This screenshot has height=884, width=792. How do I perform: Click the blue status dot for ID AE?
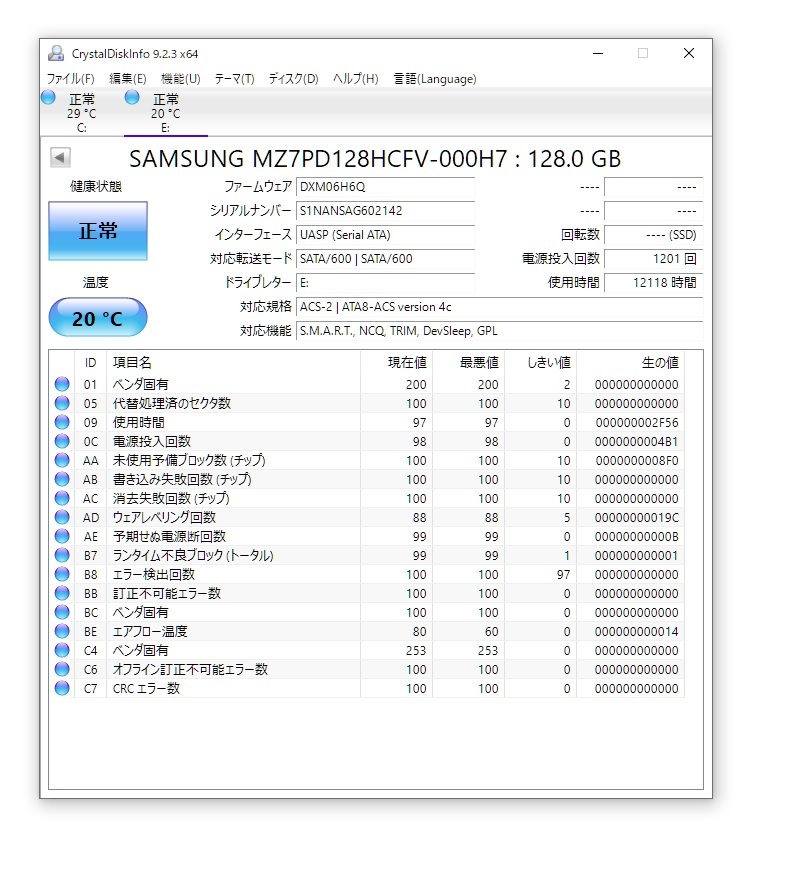[62, 536]
